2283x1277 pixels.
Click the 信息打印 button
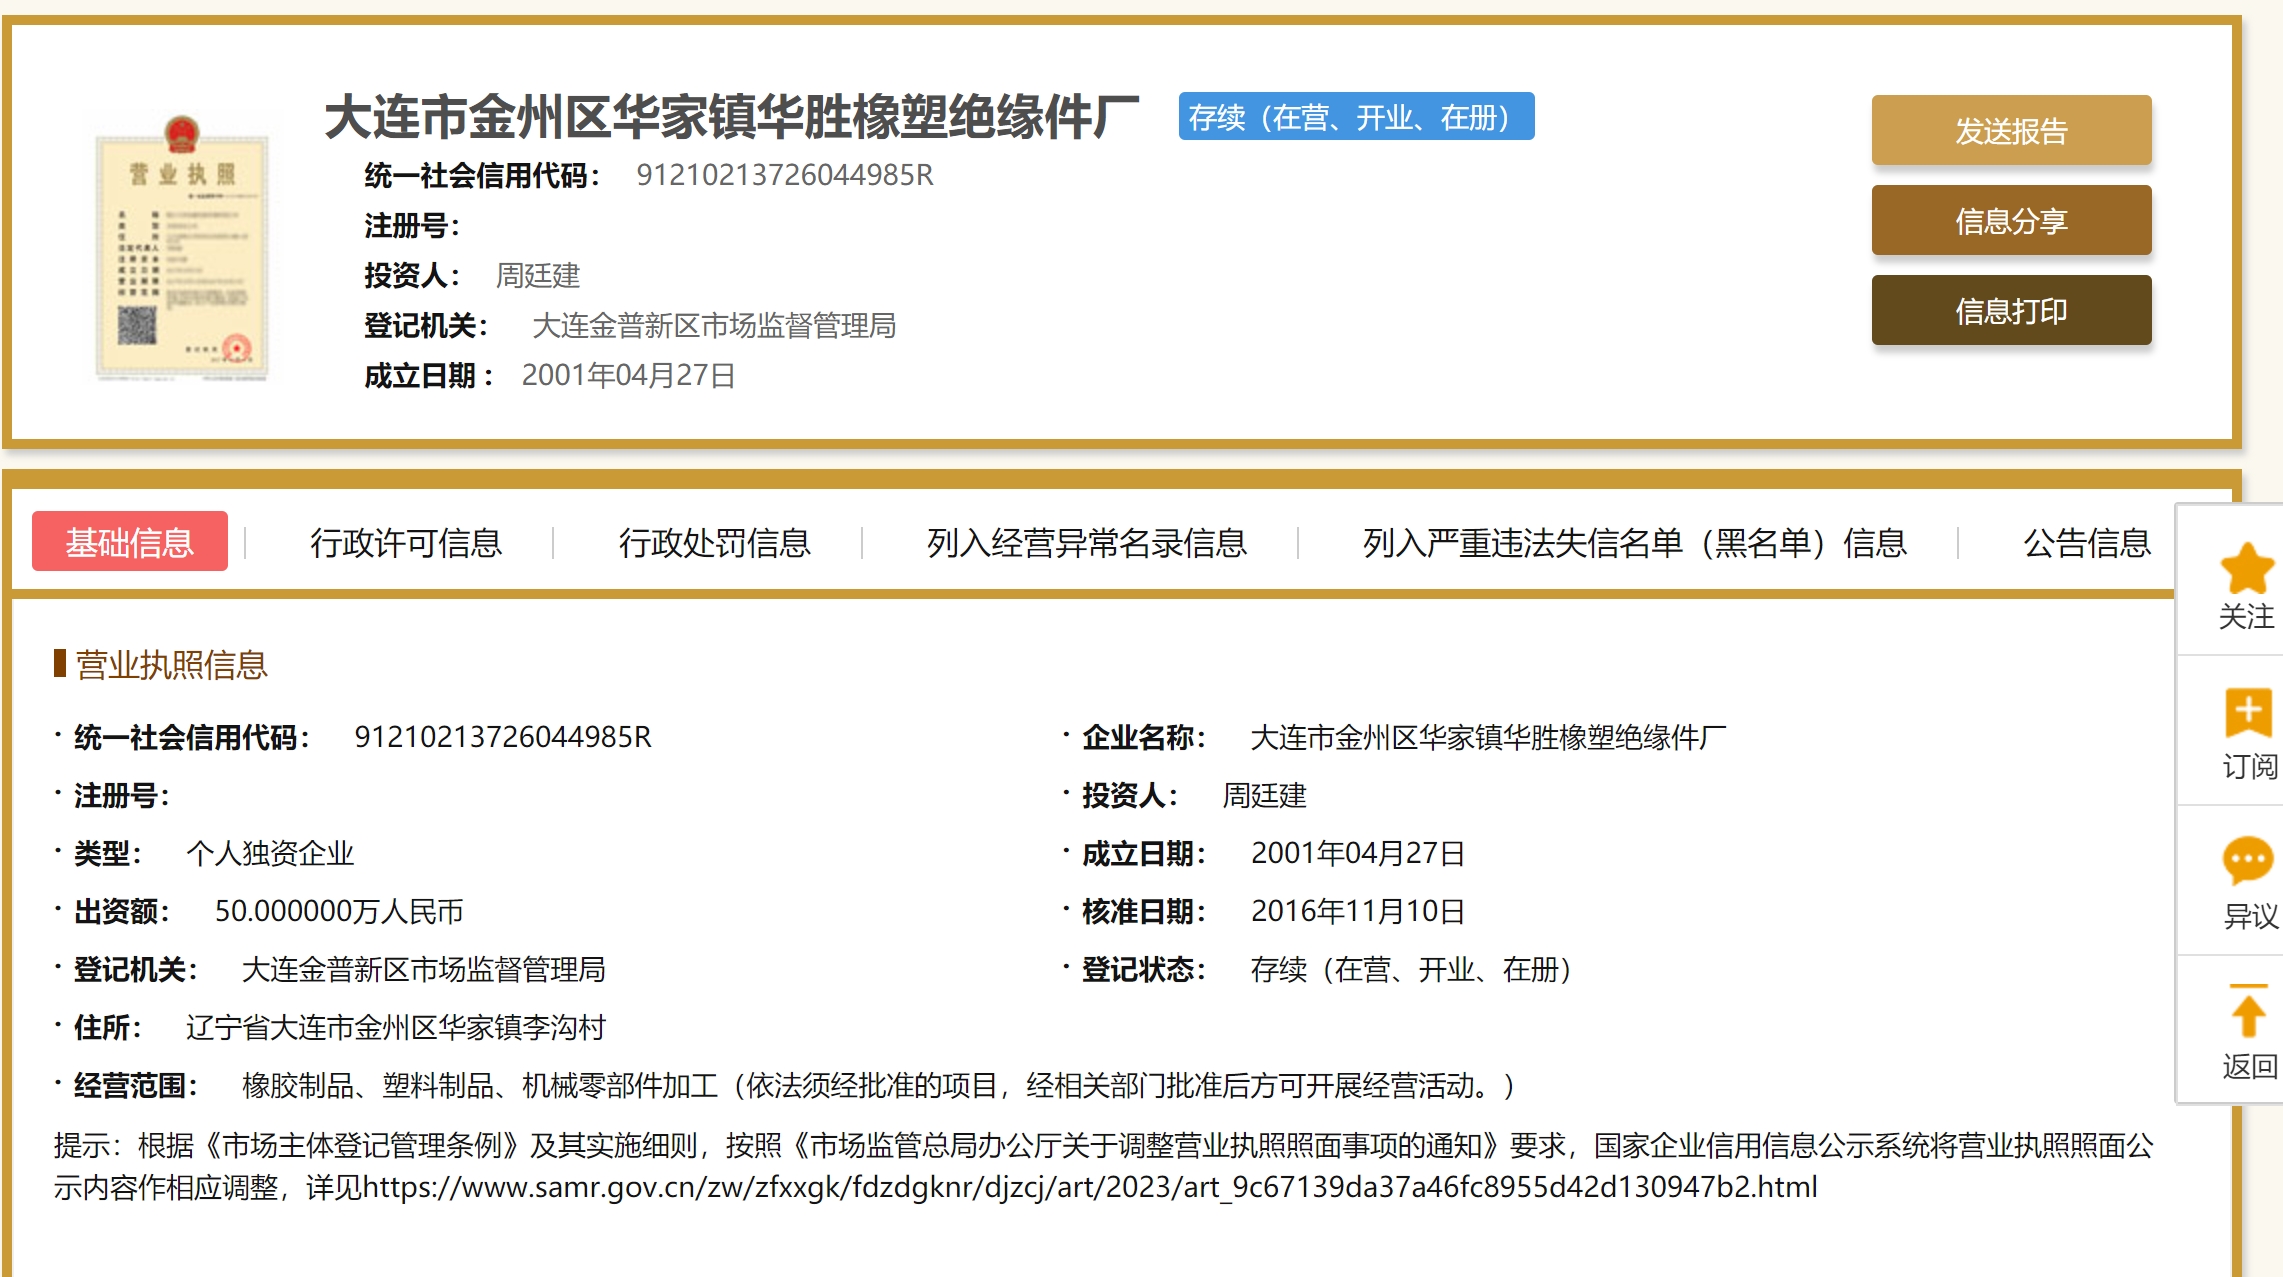coord(2010,311)
